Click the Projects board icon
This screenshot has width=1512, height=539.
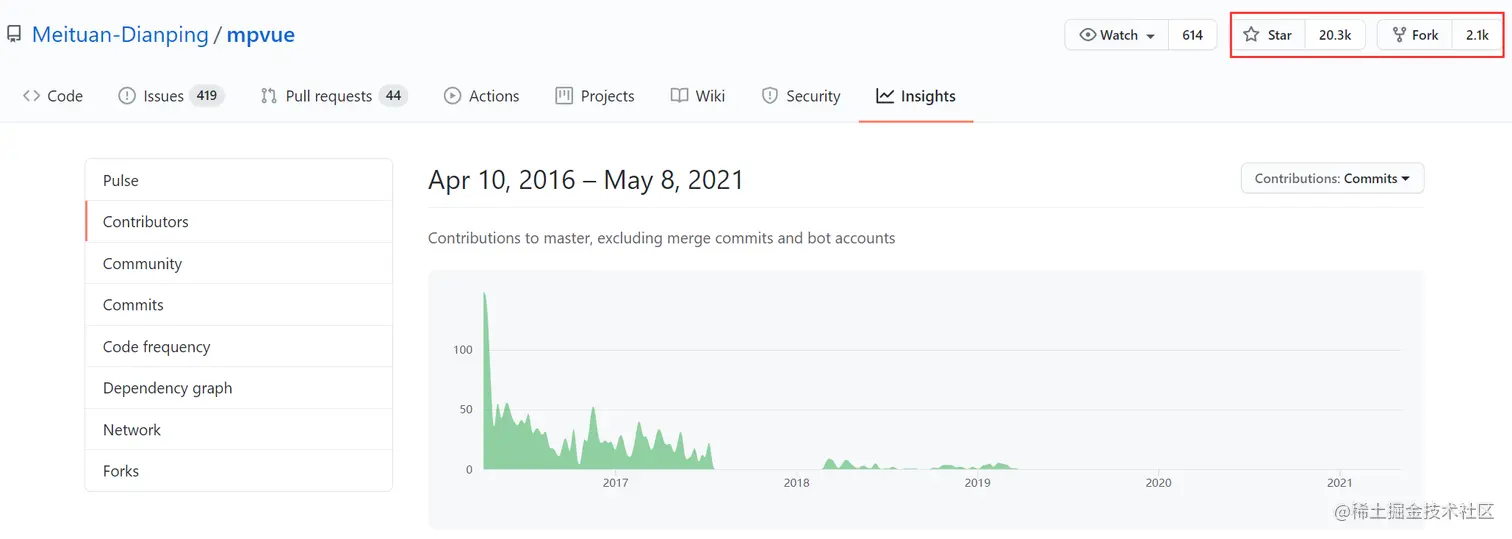coord(564,96)
